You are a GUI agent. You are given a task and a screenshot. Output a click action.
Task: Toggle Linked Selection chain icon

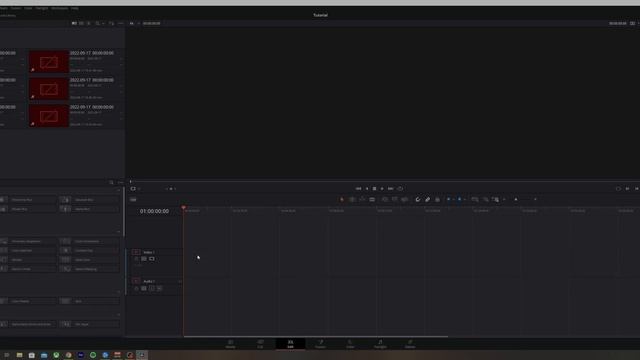pyautogui.click(x=427, y=200)
